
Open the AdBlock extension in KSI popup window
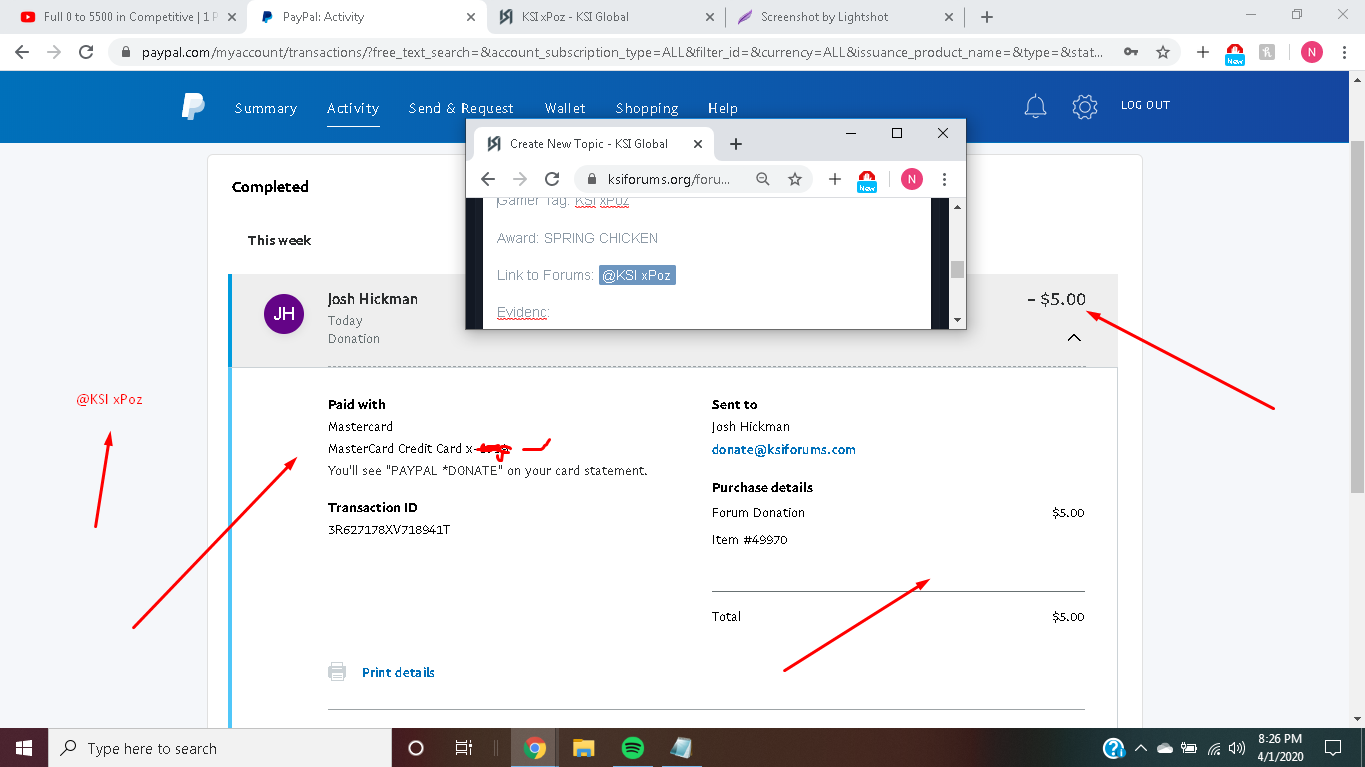(x=867, y=181)
